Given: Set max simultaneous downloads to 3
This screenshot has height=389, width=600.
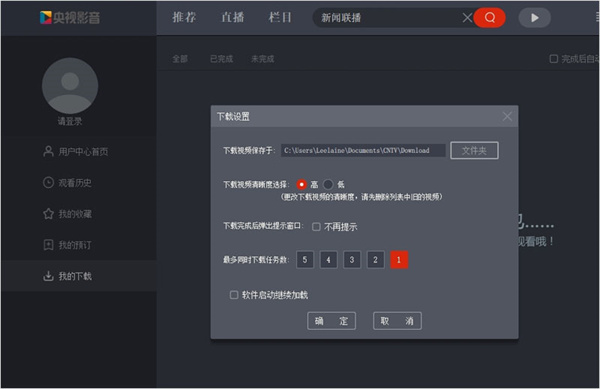Looking at the screenshot, I should point(352,260).
